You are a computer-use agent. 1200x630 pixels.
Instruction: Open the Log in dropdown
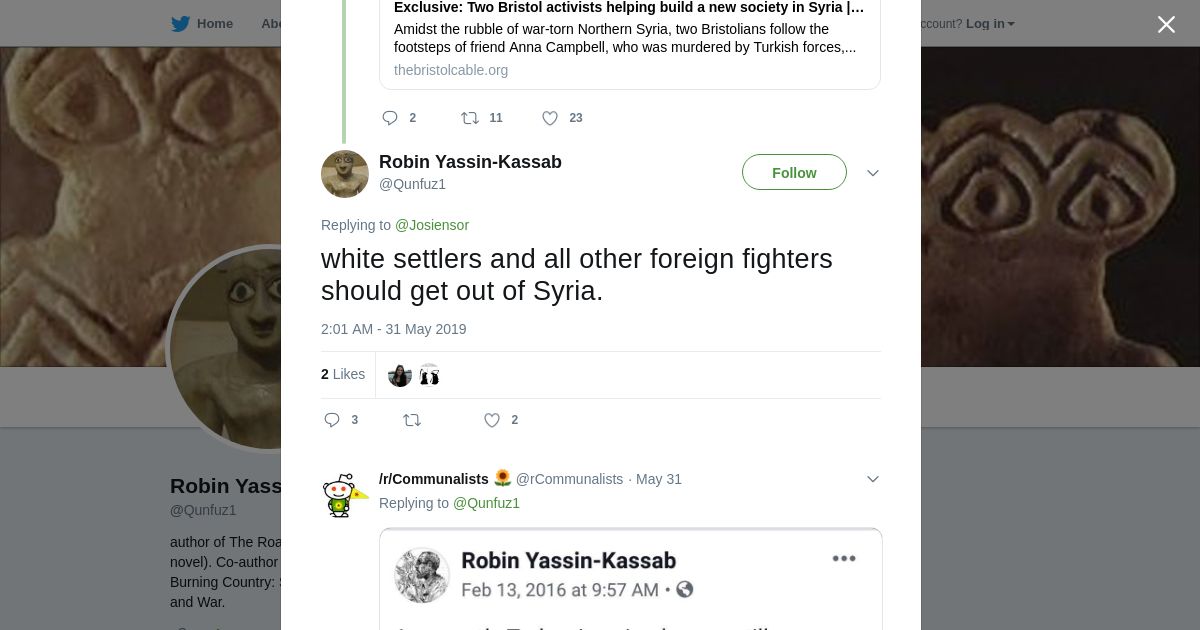pyautogui.click(x=989, y=24)
